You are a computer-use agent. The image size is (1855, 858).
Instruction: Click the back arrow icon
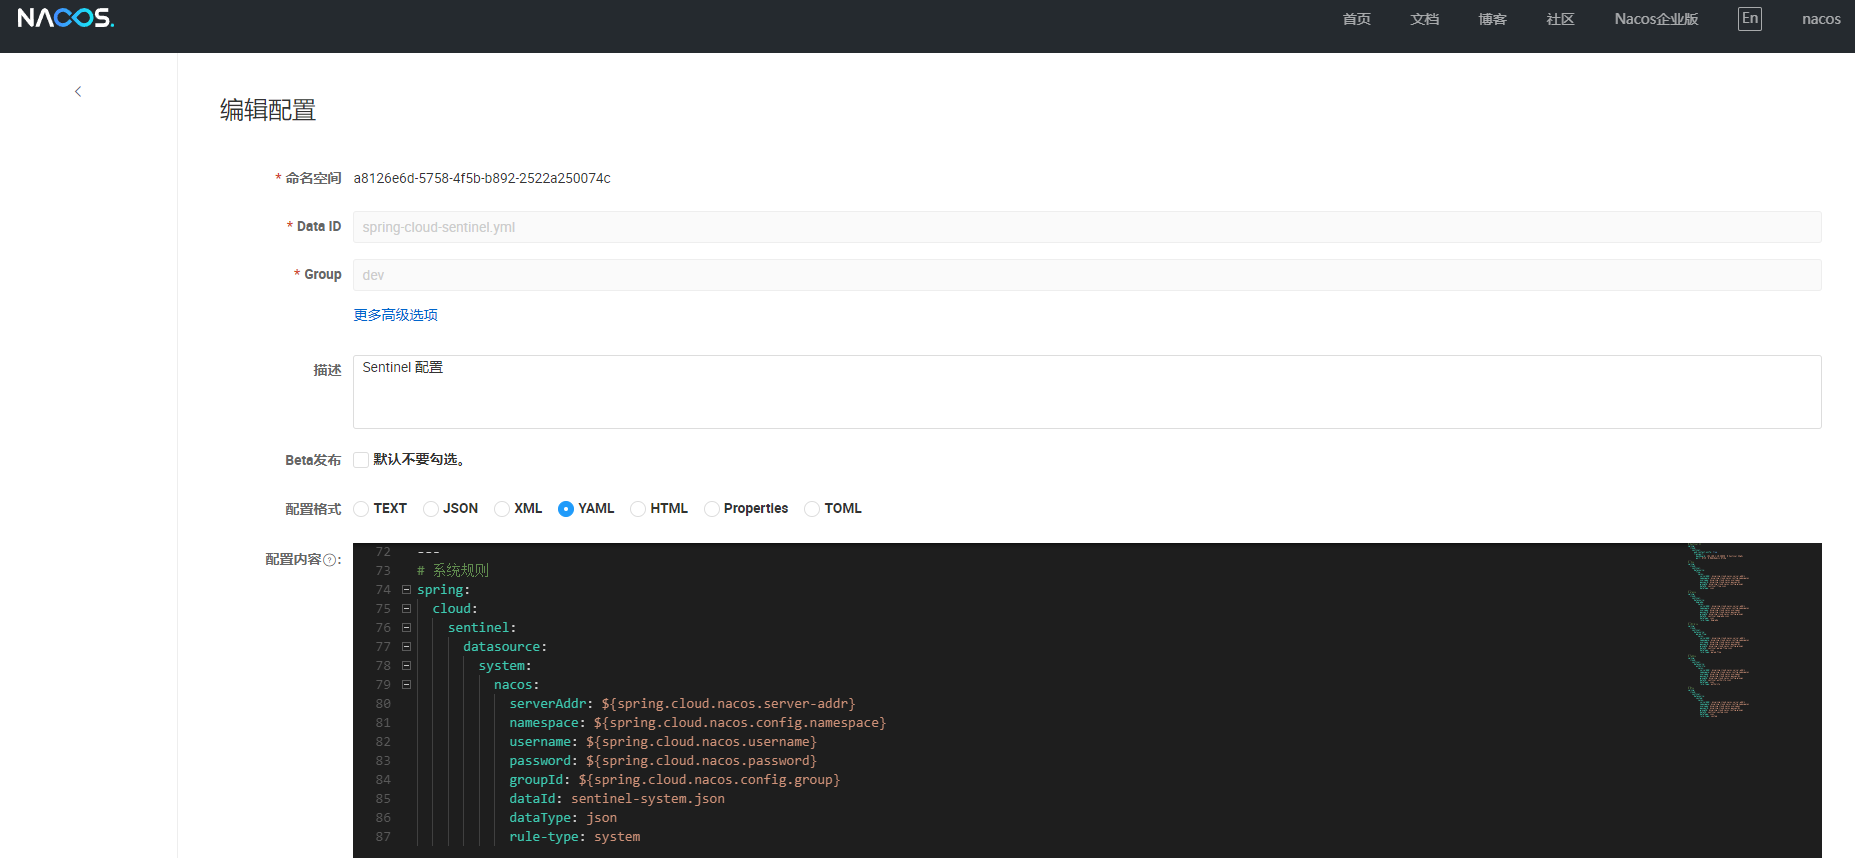78,92
